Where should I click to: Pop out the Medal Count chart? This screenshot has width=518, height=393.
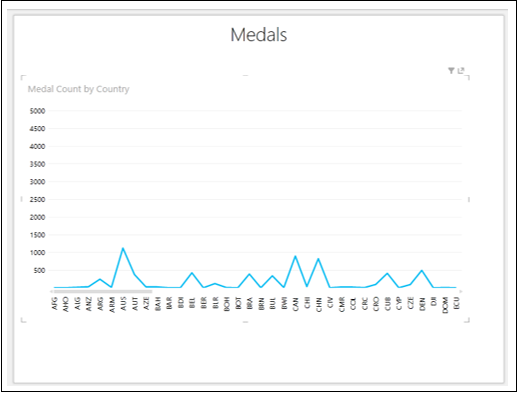pyautogui.click(x=461, y=71)
